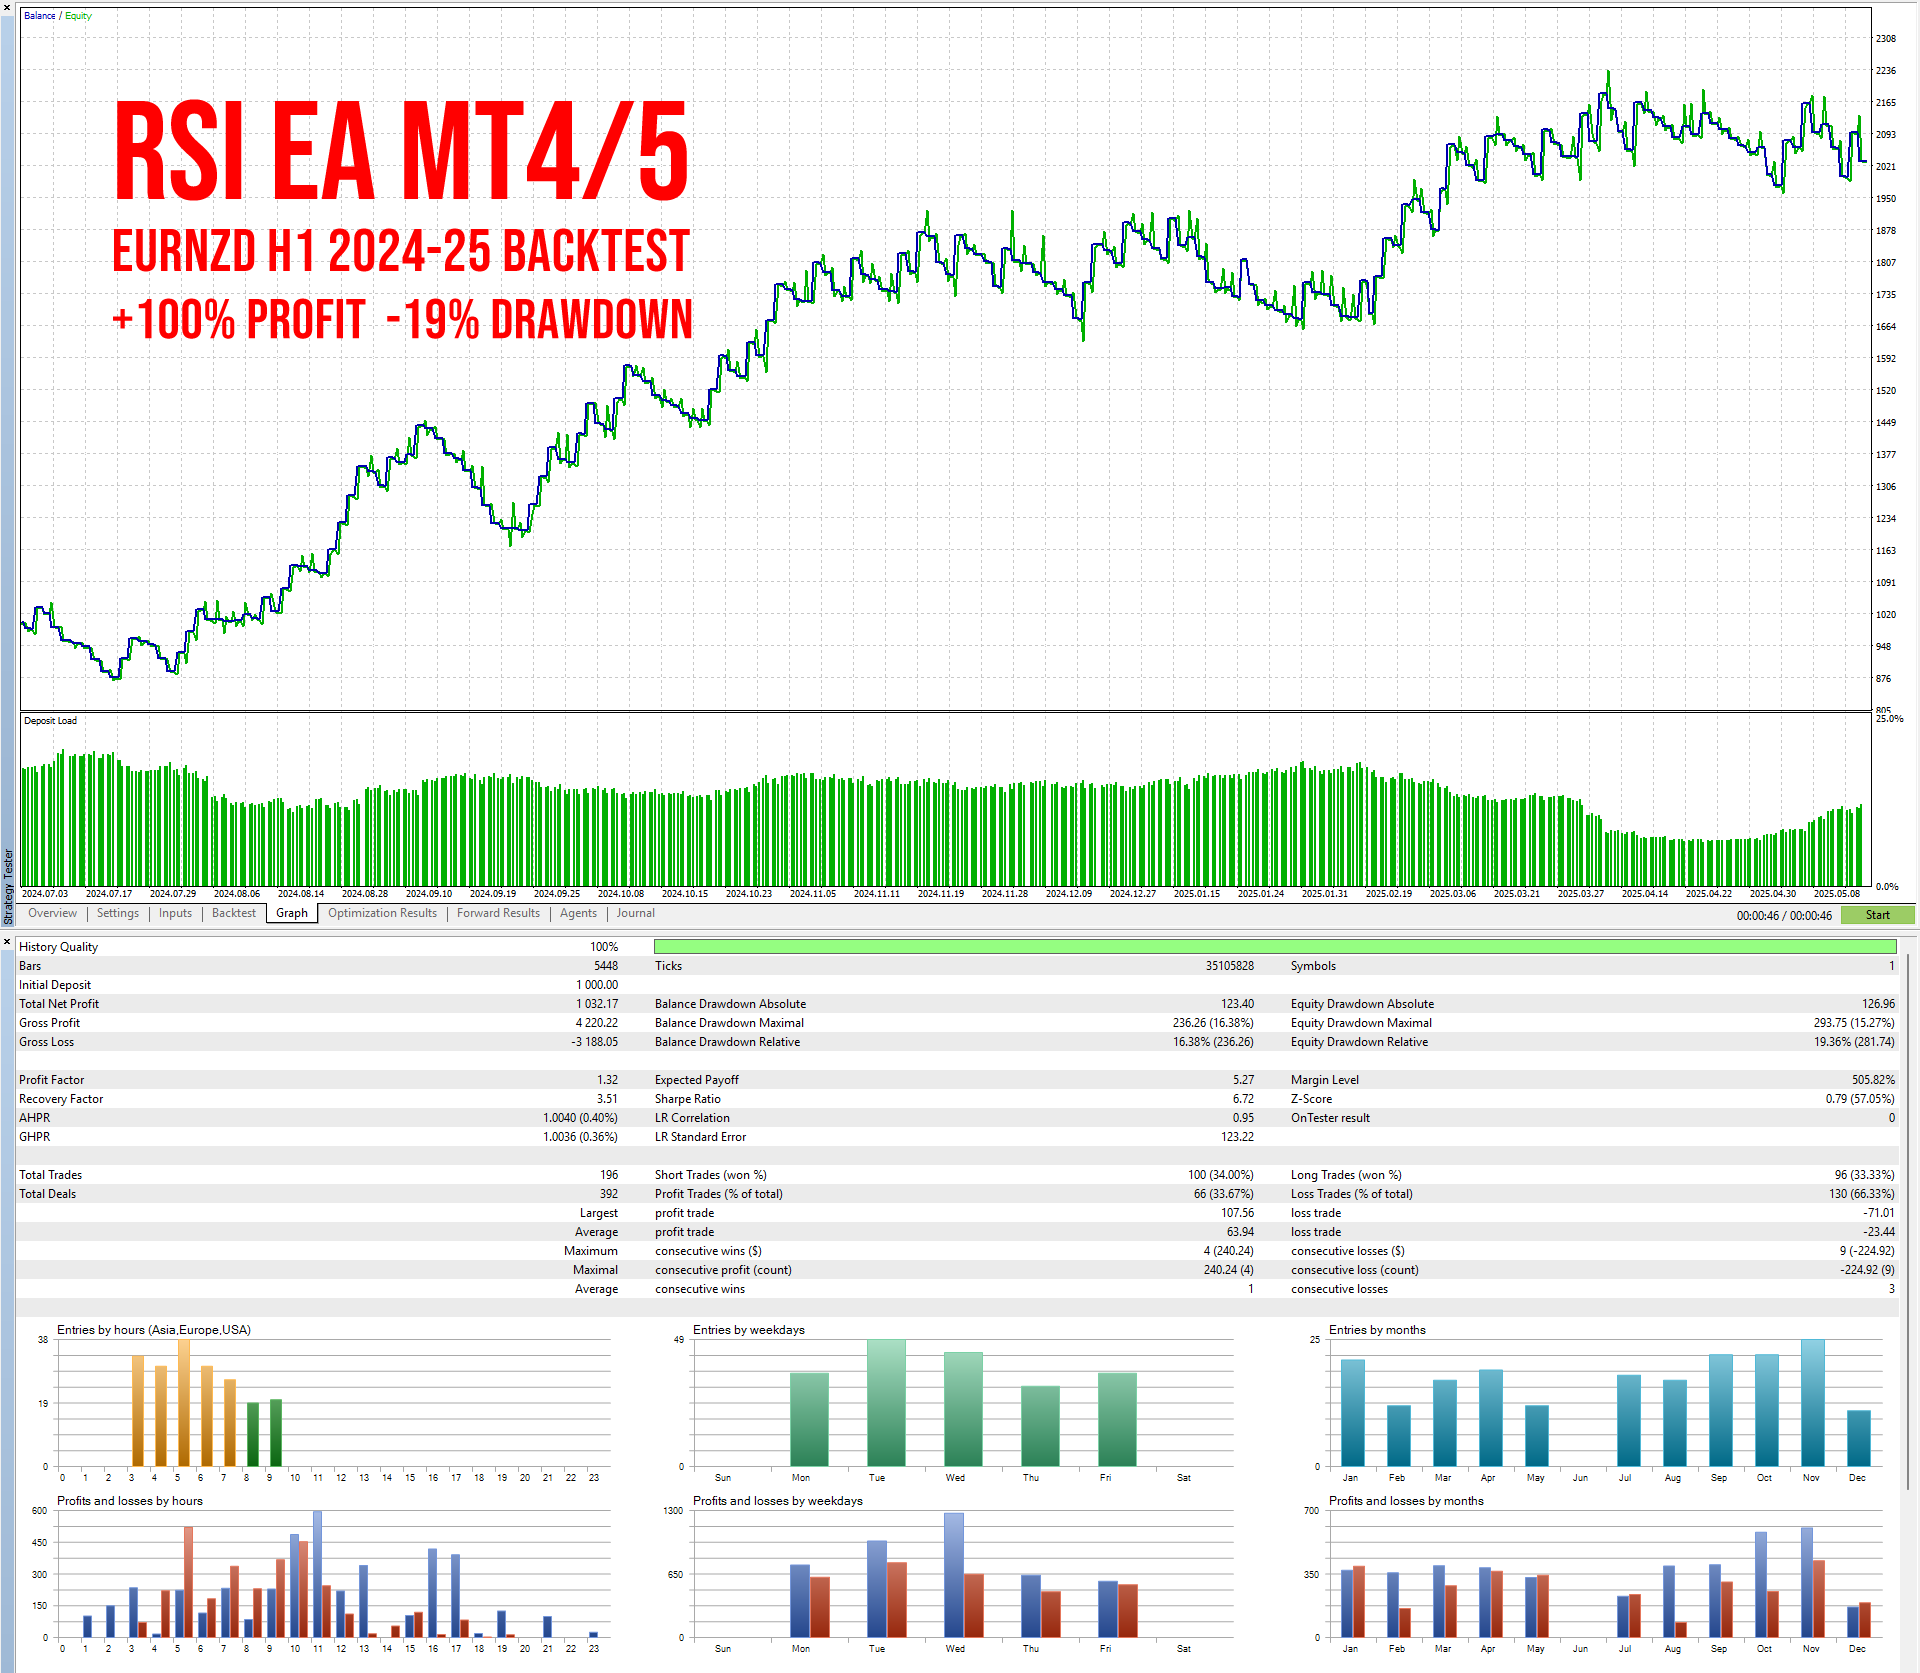Click the Recovery Factor value 3.51

tap(607, 1099)
